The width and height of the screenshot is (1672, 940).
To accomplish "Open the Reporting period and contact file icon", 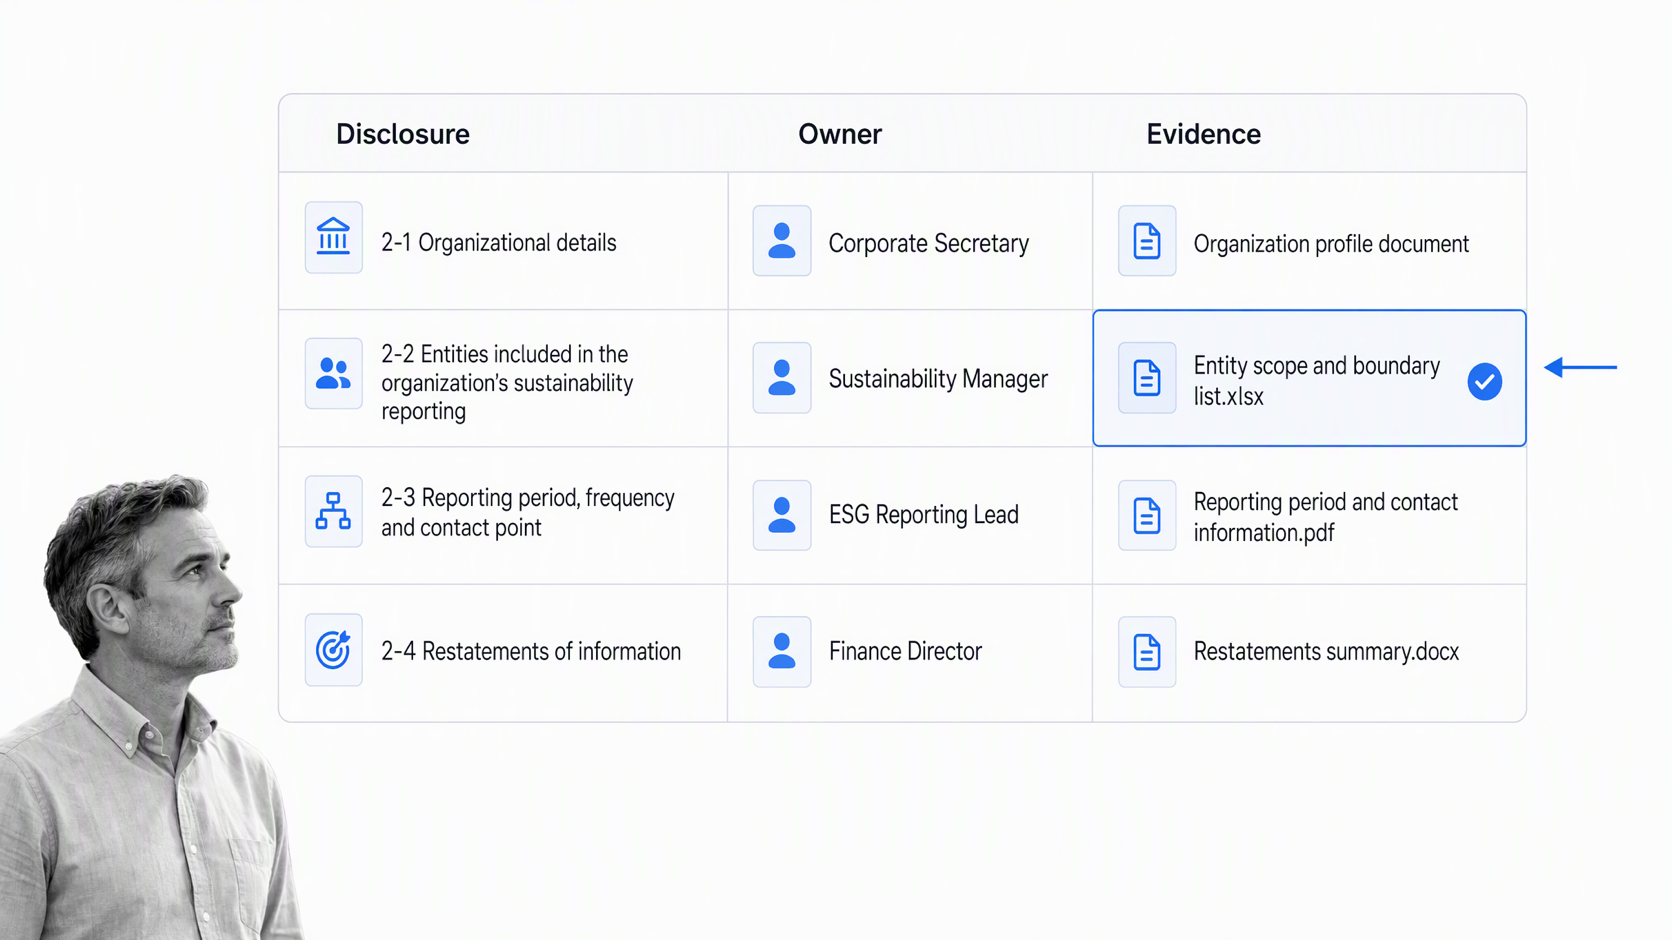I will (x=1147, y=515).
